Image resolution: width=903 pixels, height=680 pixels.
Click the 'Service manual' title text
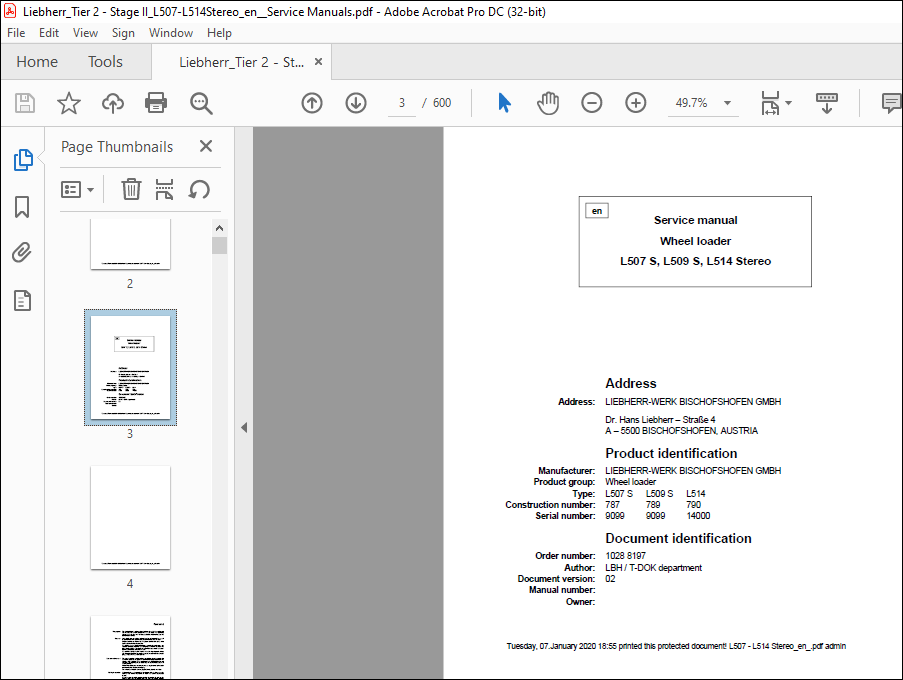coord(695,220)
